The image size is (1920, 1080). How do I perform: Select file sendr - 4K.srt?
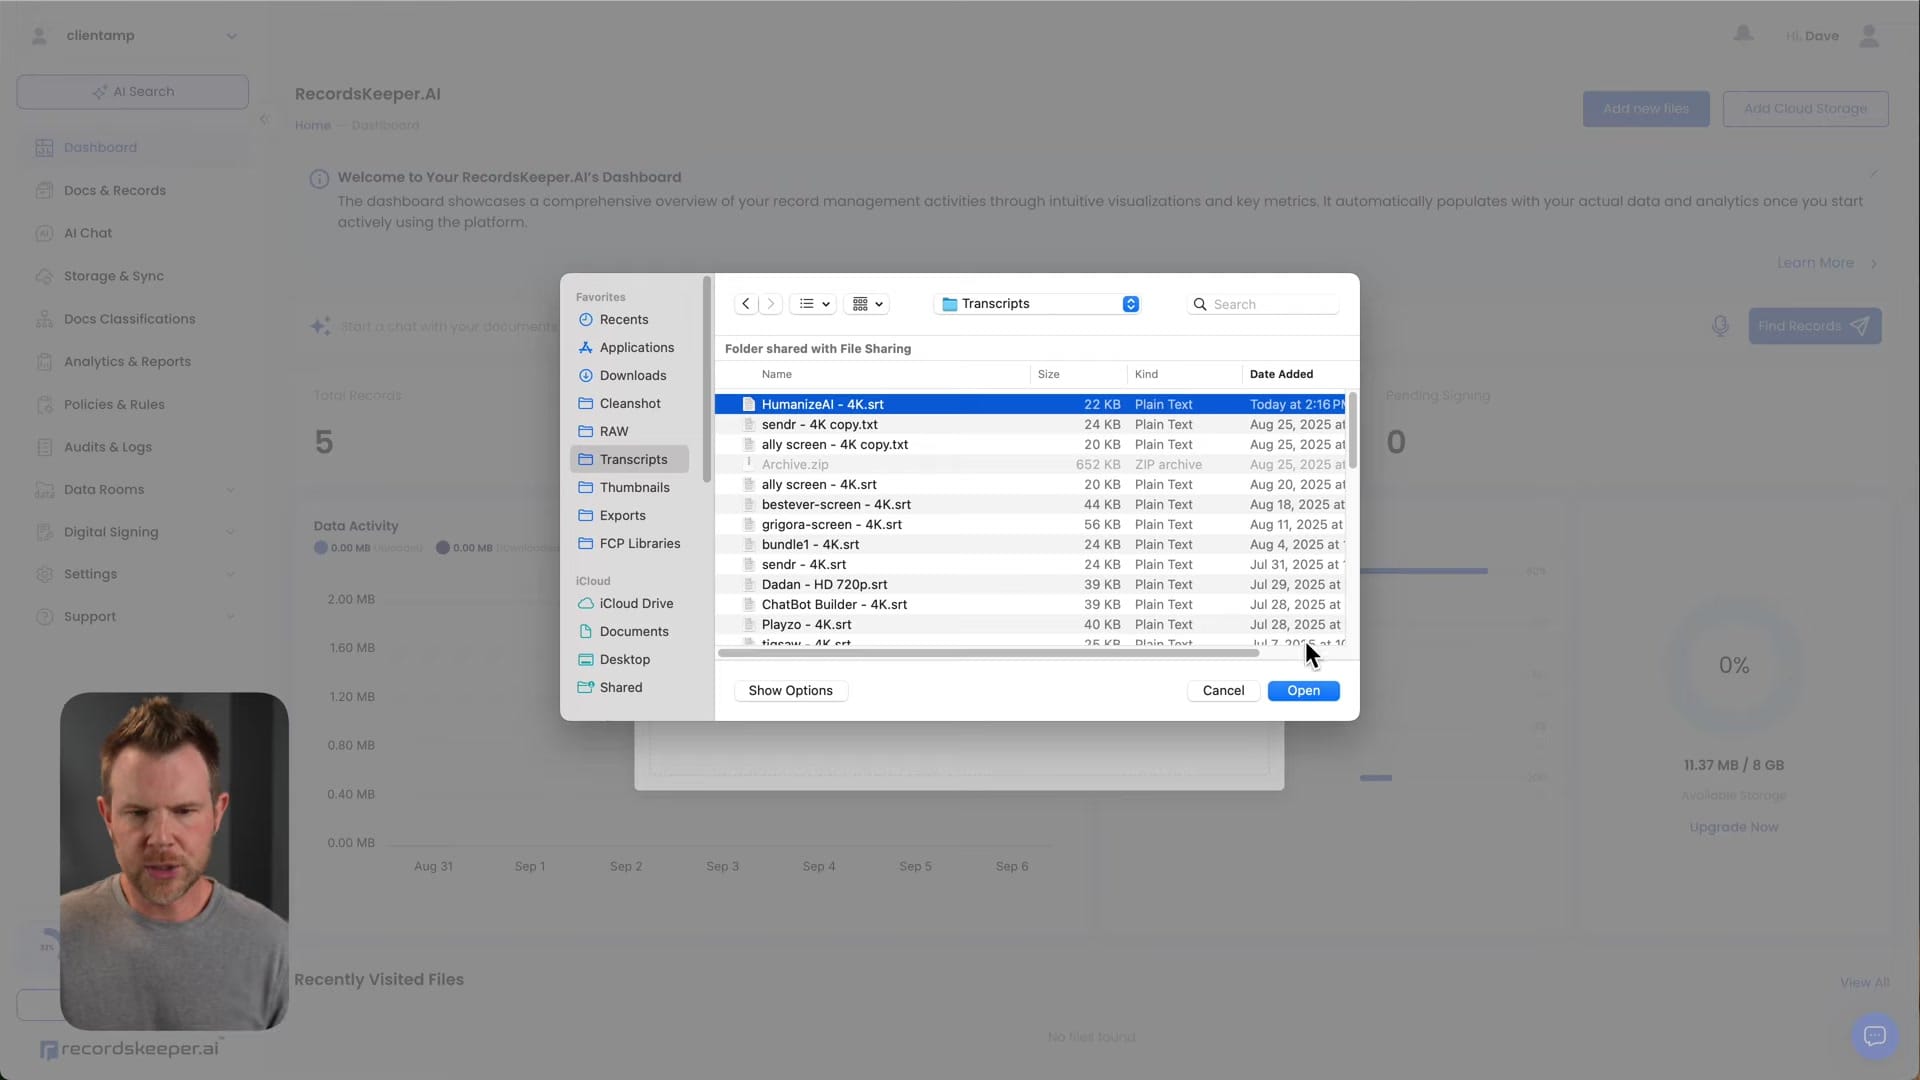point(1030,565)
